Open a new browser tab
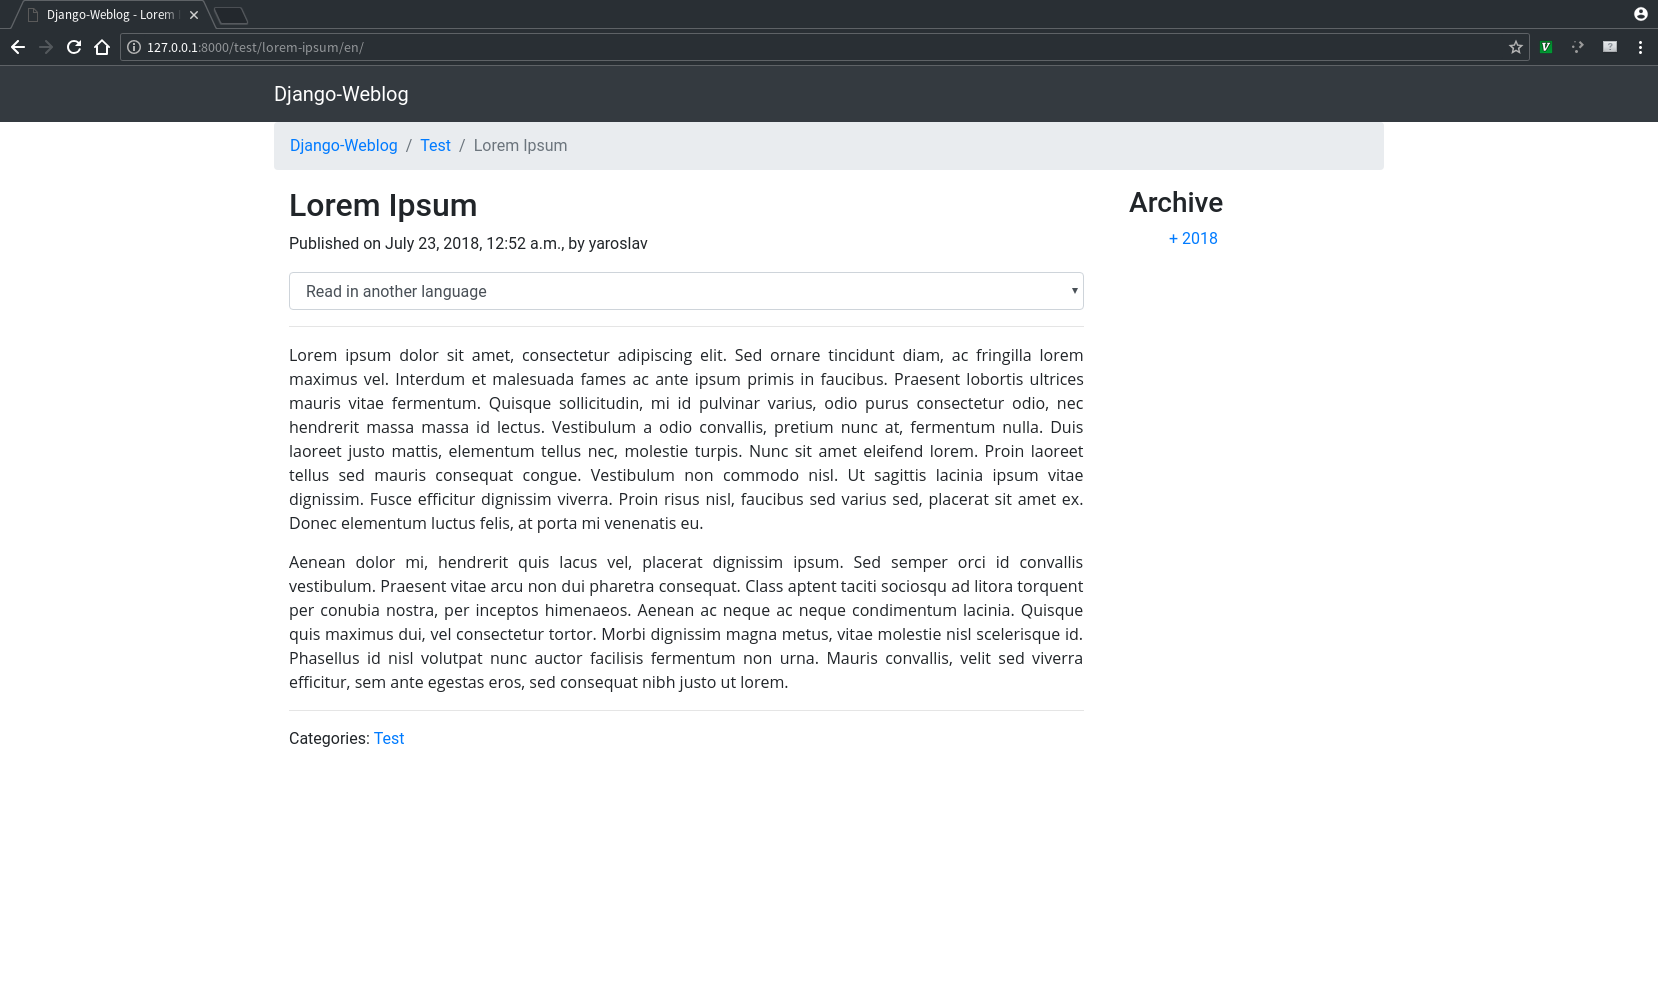This screenshot has height=1000, width=1658. (x=231, y=15)
